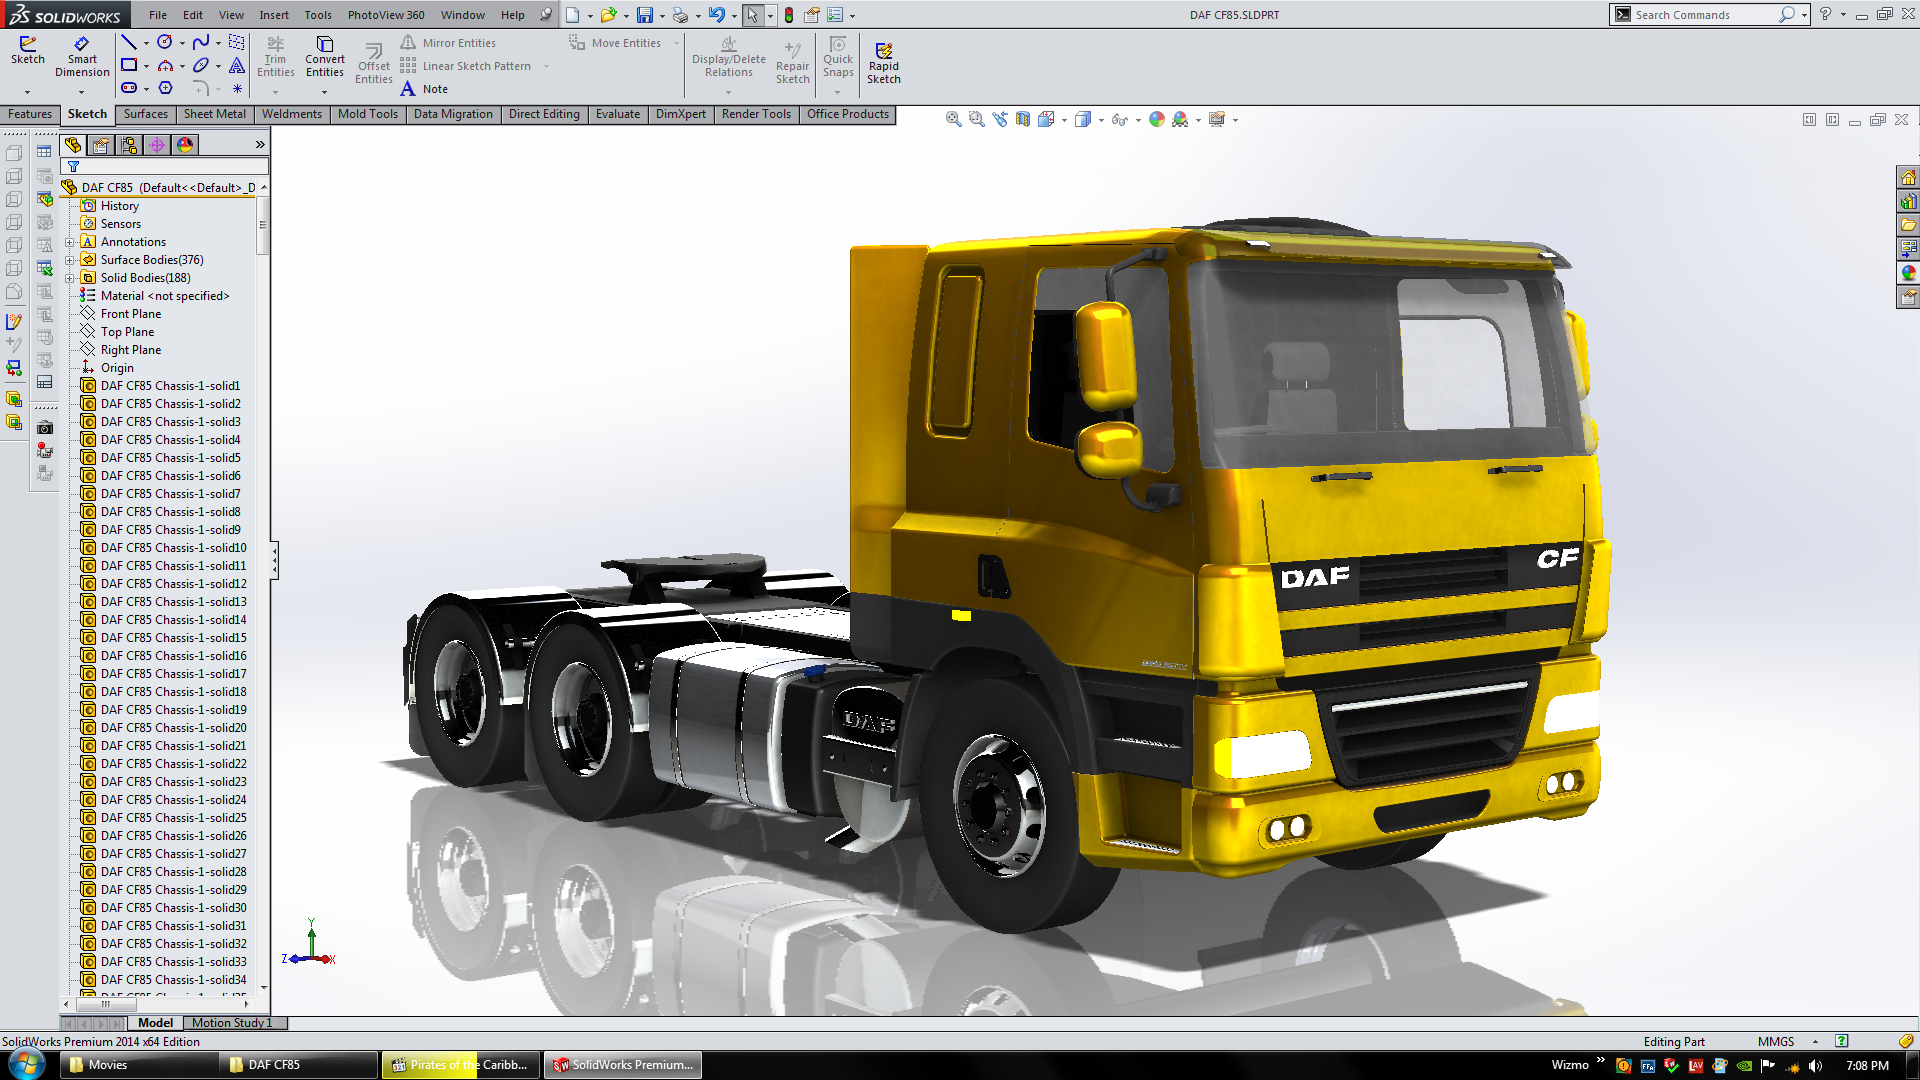This screenshot has width=1920, height=1080.
Task: Open the PhotoView 360 menu
Action: click(x=386, y=15)
